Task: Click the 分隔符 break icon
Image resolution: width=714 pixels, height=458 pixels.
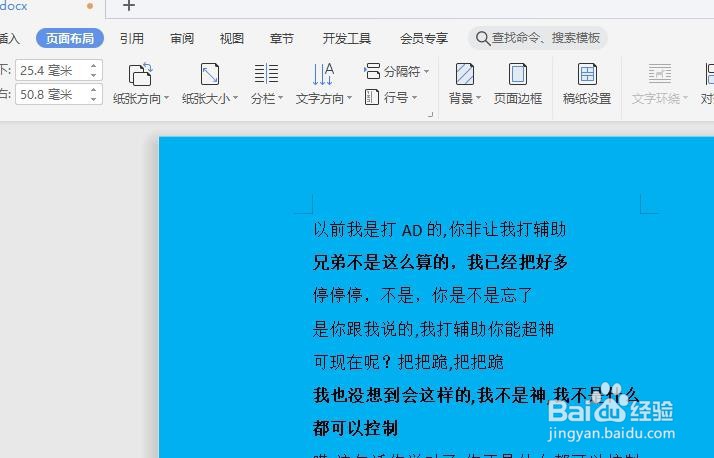Action: click(x=372, y=71)
